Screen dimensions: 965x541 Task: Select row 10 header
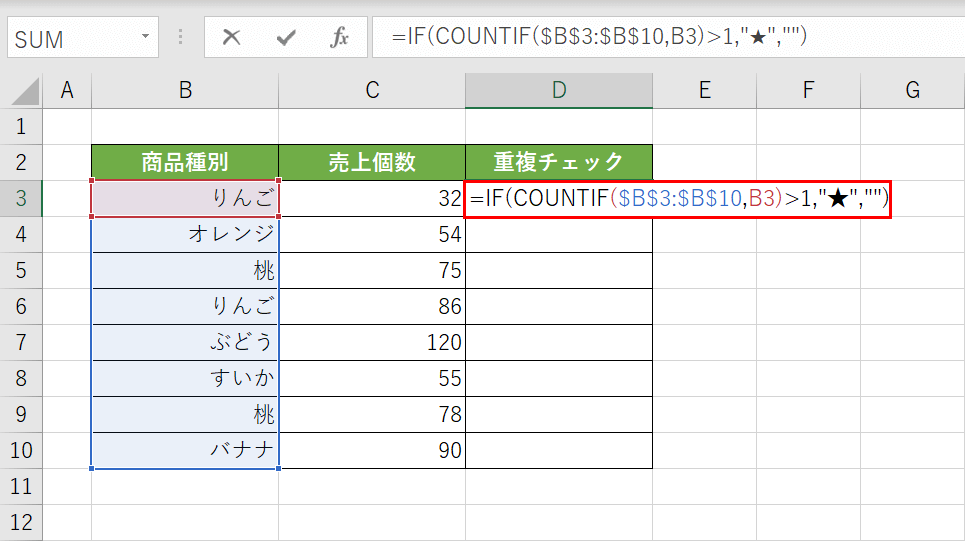[x=22, y=451]
